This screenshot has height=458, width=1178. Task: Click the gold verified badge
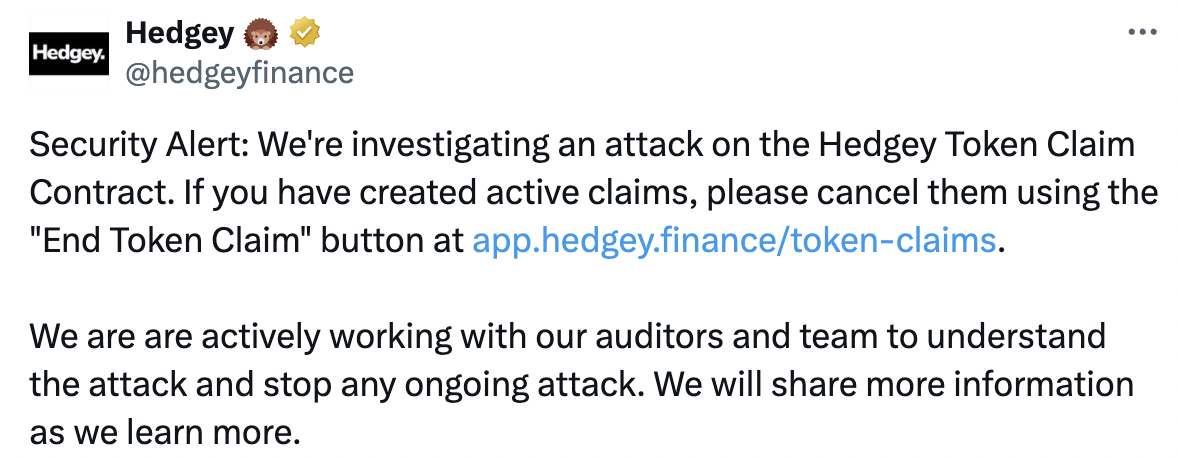pos(304,34)
